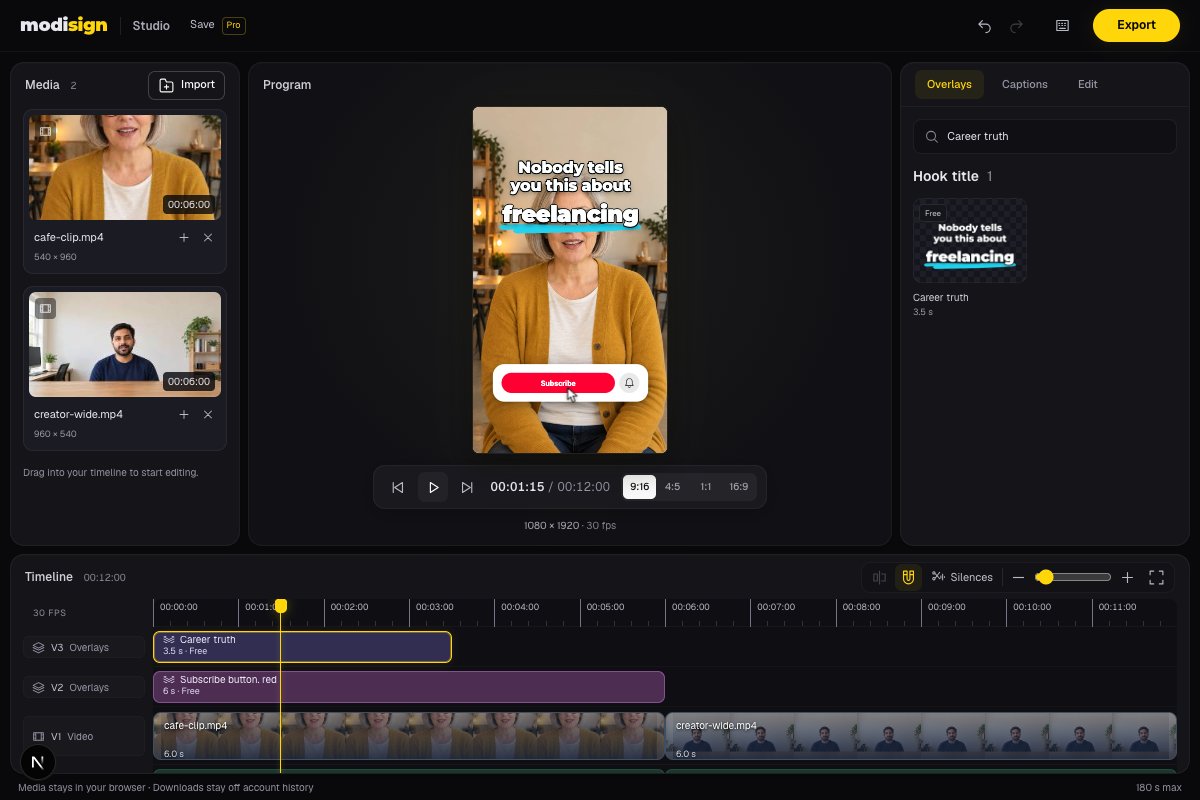Click the Import media button
Image resolution: width=1200 pixels, height=800 pixels.
coord(186,85)
